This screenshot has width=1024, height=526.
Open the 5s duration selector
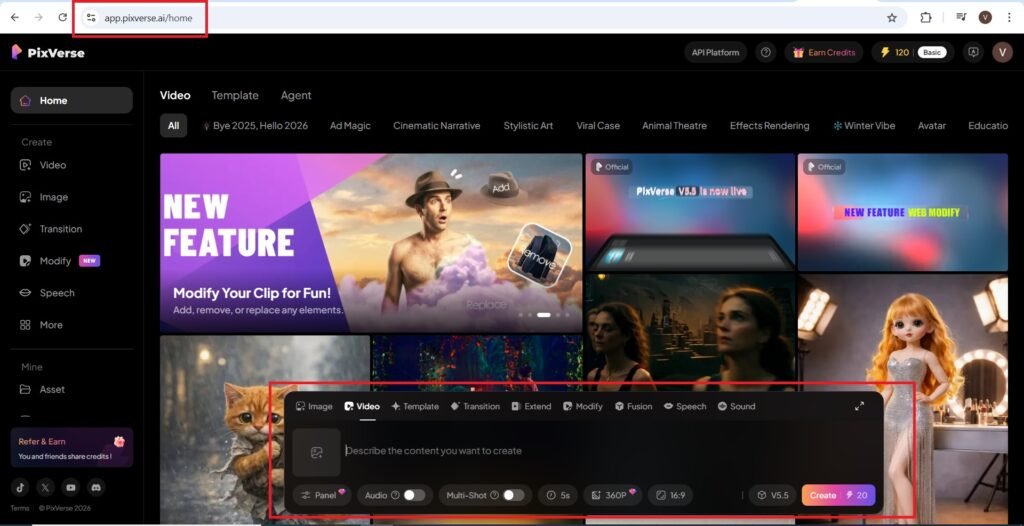tap(558, 495)
